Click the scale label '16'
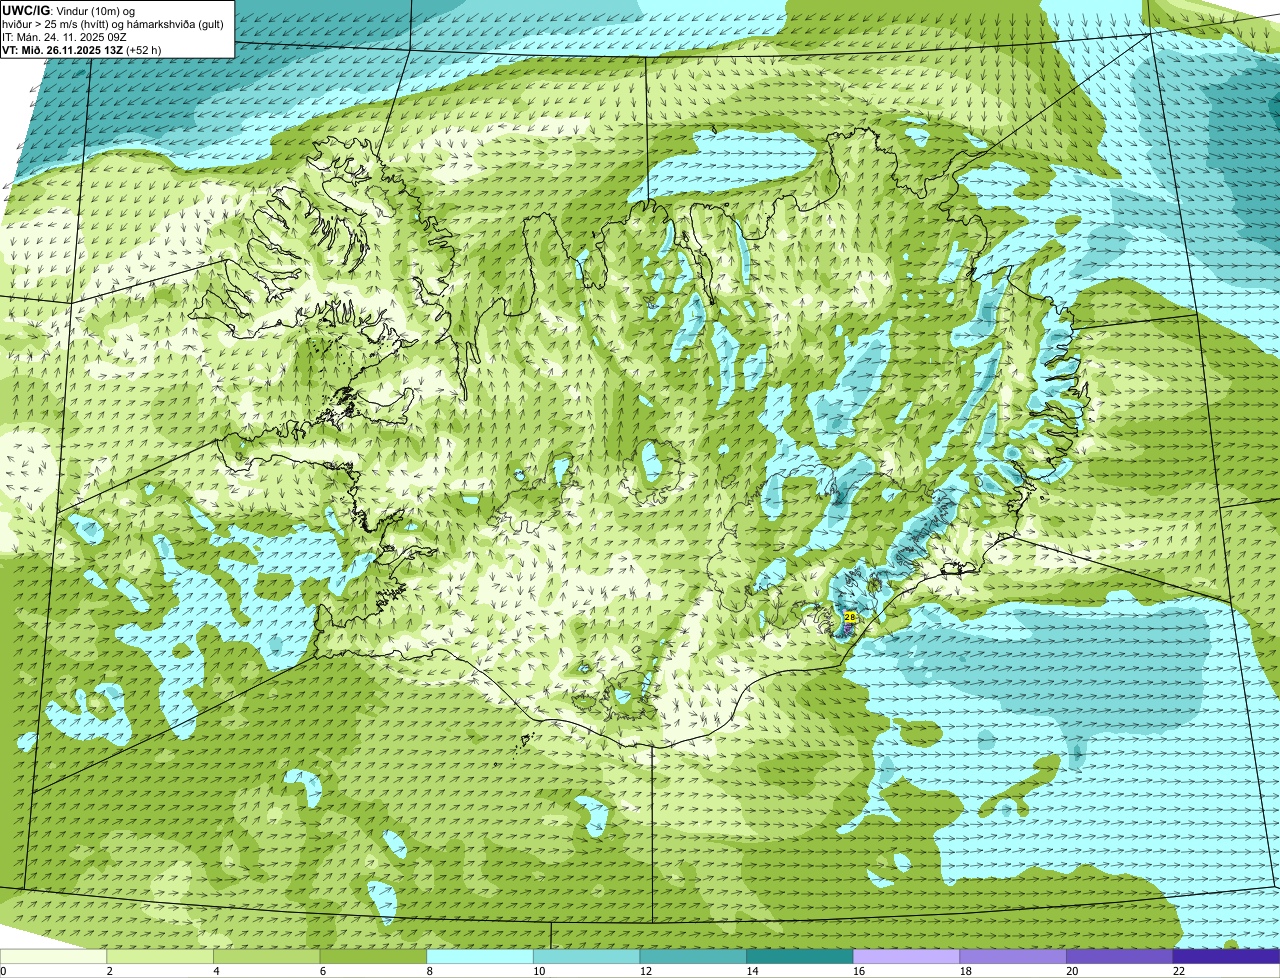The width and height of the screenshot is (1280, 978). [859, 971]
